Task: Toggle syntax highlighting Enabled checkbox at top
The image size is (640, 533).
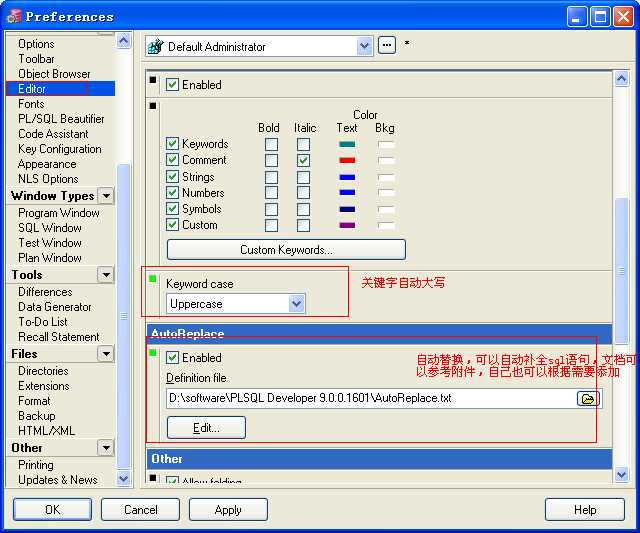Action: click(172, 85)
